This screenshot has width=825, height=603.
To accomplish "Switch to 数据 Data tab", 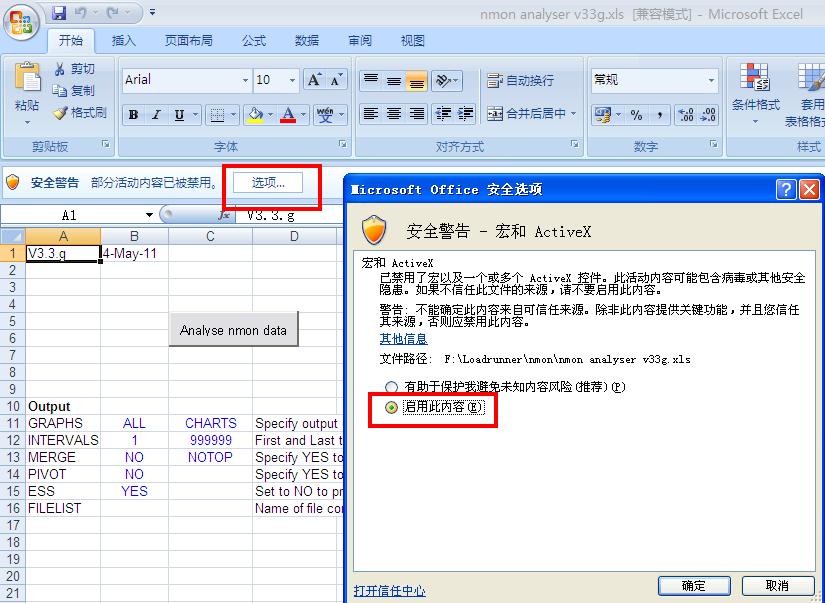I will coord(307,41).
